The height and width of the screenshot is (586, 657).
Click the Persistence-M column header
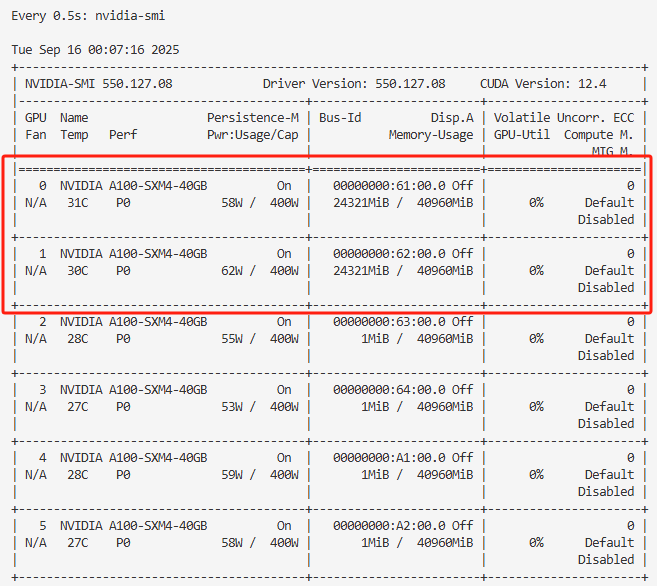click(x=253, y=118)
